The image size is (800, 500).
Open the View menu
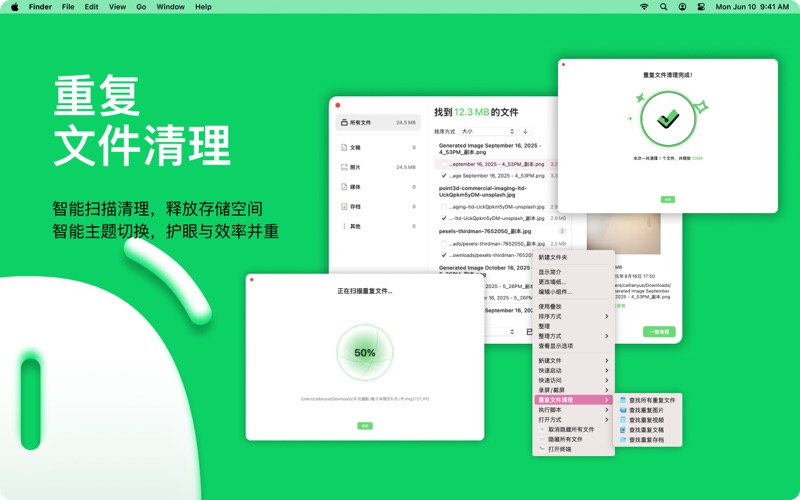coord(117,7)
